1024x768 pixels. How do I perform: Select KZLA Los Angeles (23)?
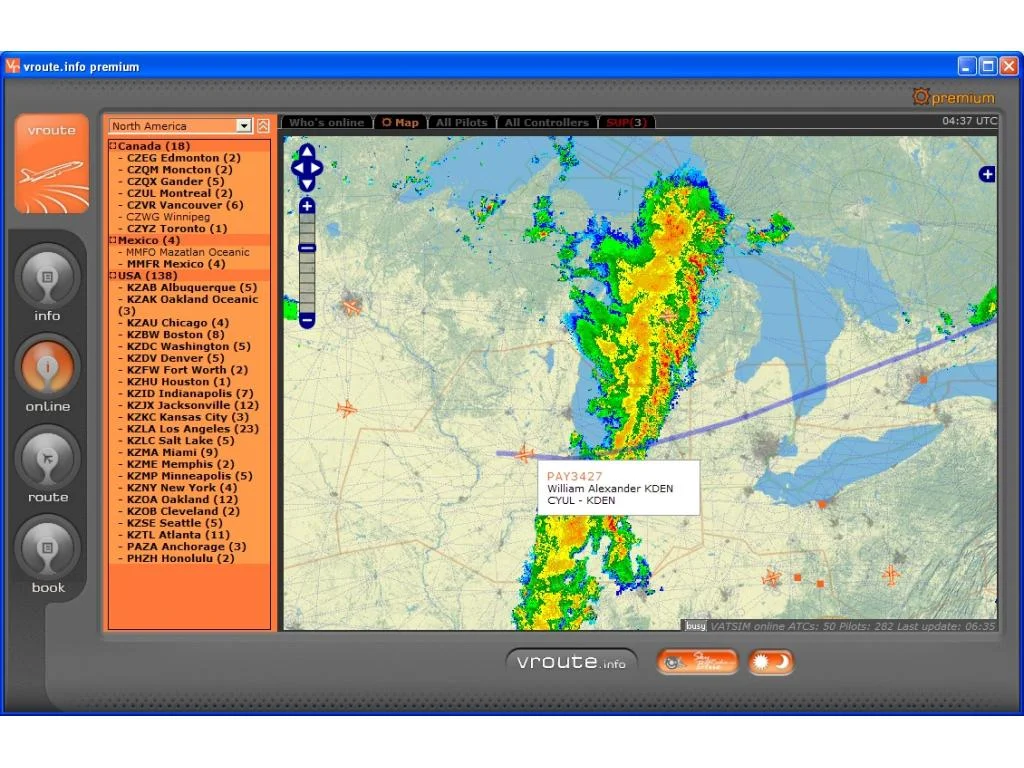tap(193, 428)
